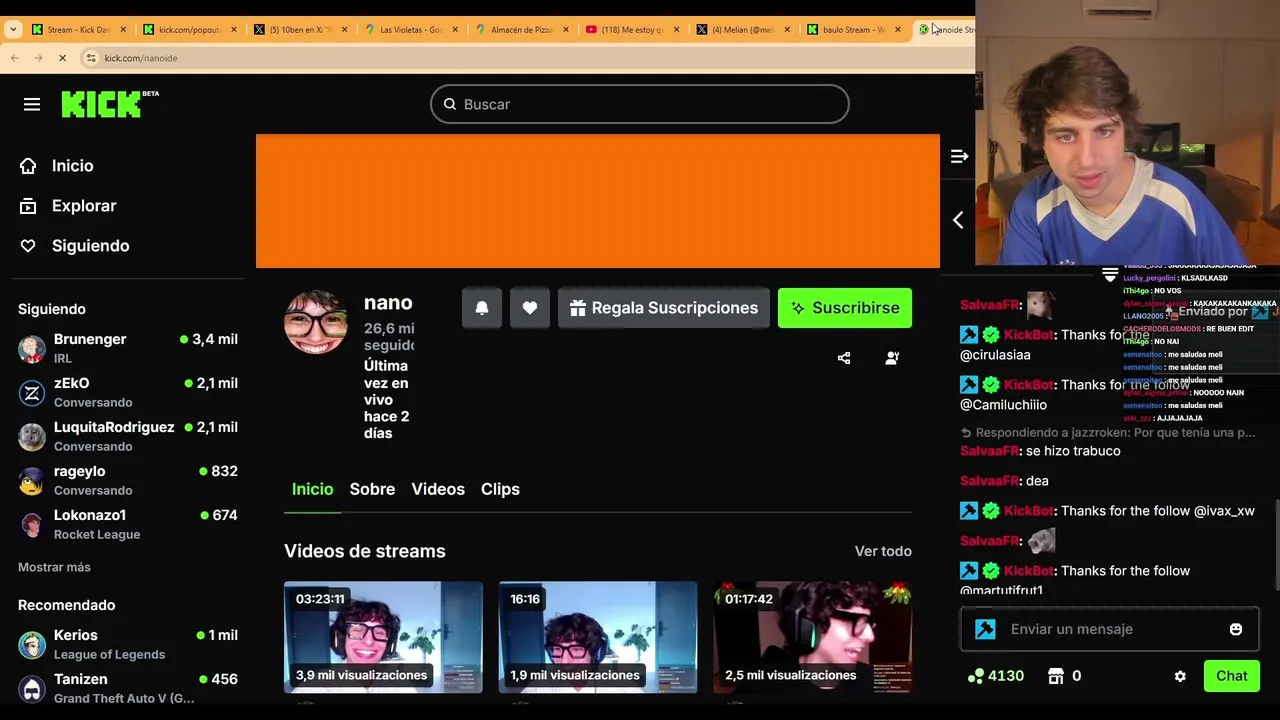Collapse chat with the lines-arrow icon
Screen dimensions: 1280x720
coord(959,156)
